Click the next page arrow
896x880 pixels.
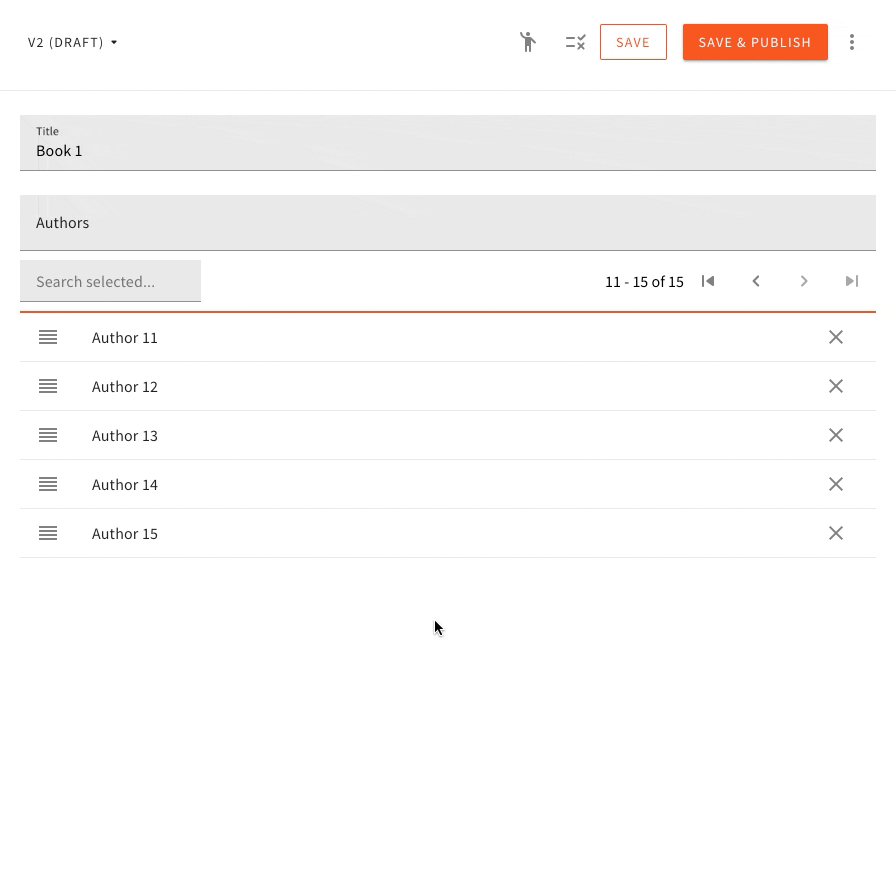pos(804,281)
